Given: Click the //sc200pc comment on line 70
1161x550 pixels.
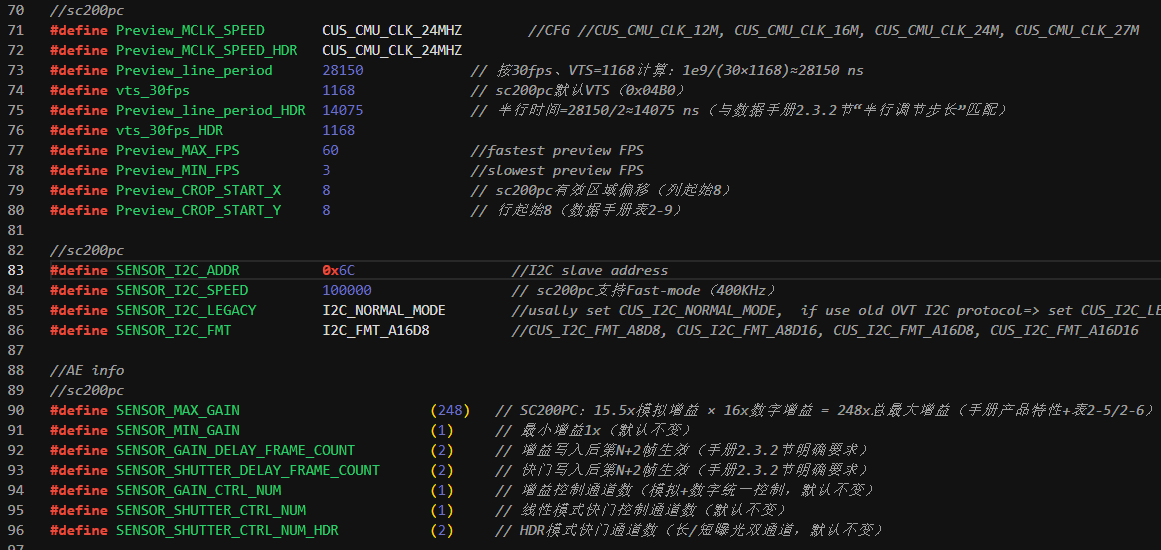Looking at the screenshot, I should click(x=87, y=10).
